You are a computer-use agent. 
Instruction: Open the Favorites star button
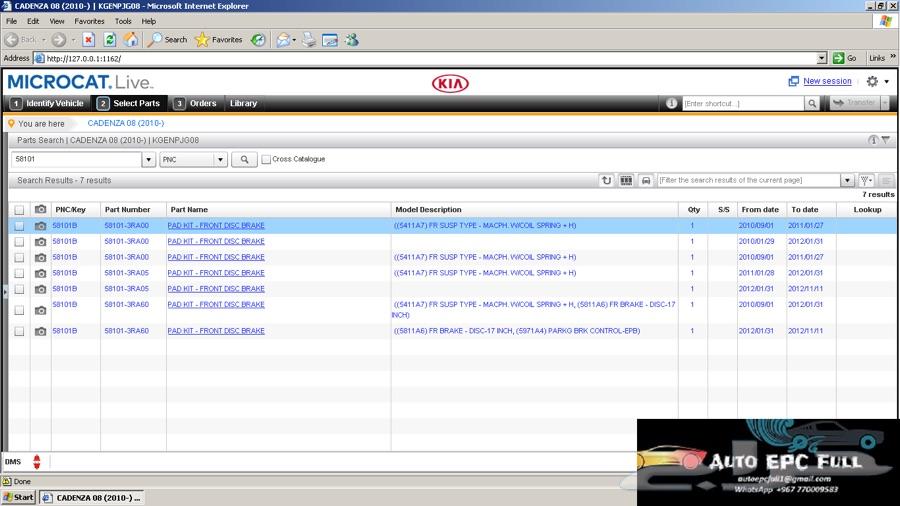click(219, 40)
